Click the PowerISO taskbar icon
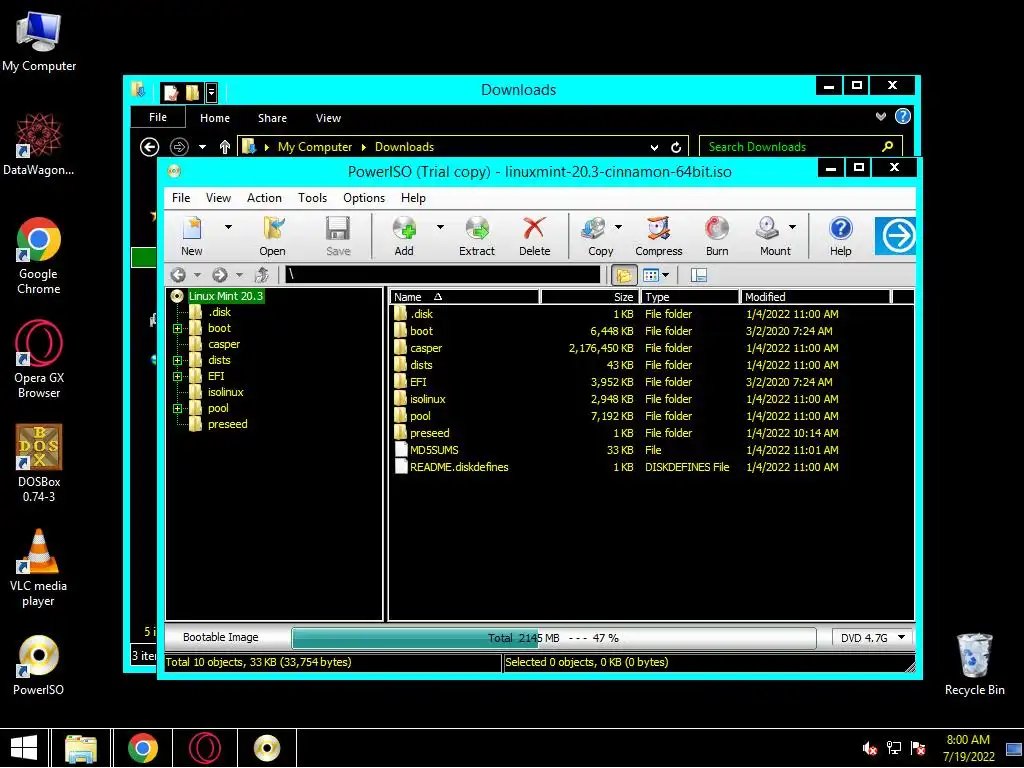 click(x=267, y=748)
